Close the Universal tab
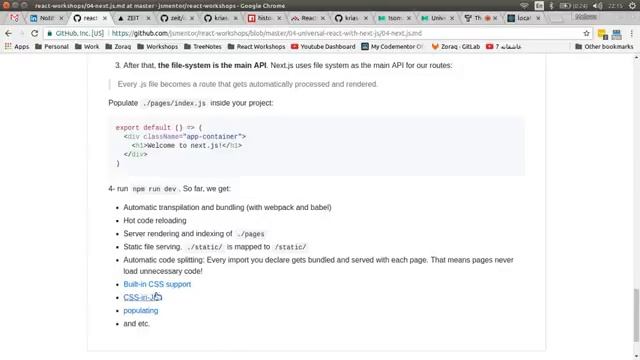The image size is (640, 360). (452, 18)
